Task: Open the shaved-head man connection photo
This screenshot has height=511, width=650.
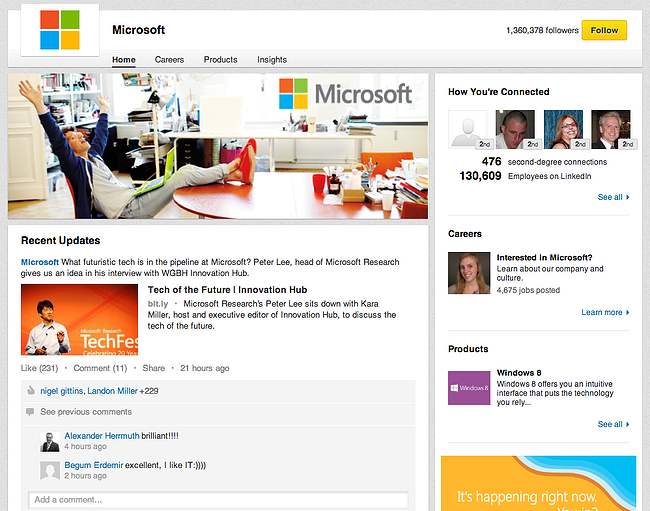Action: [x=515, y=129]
